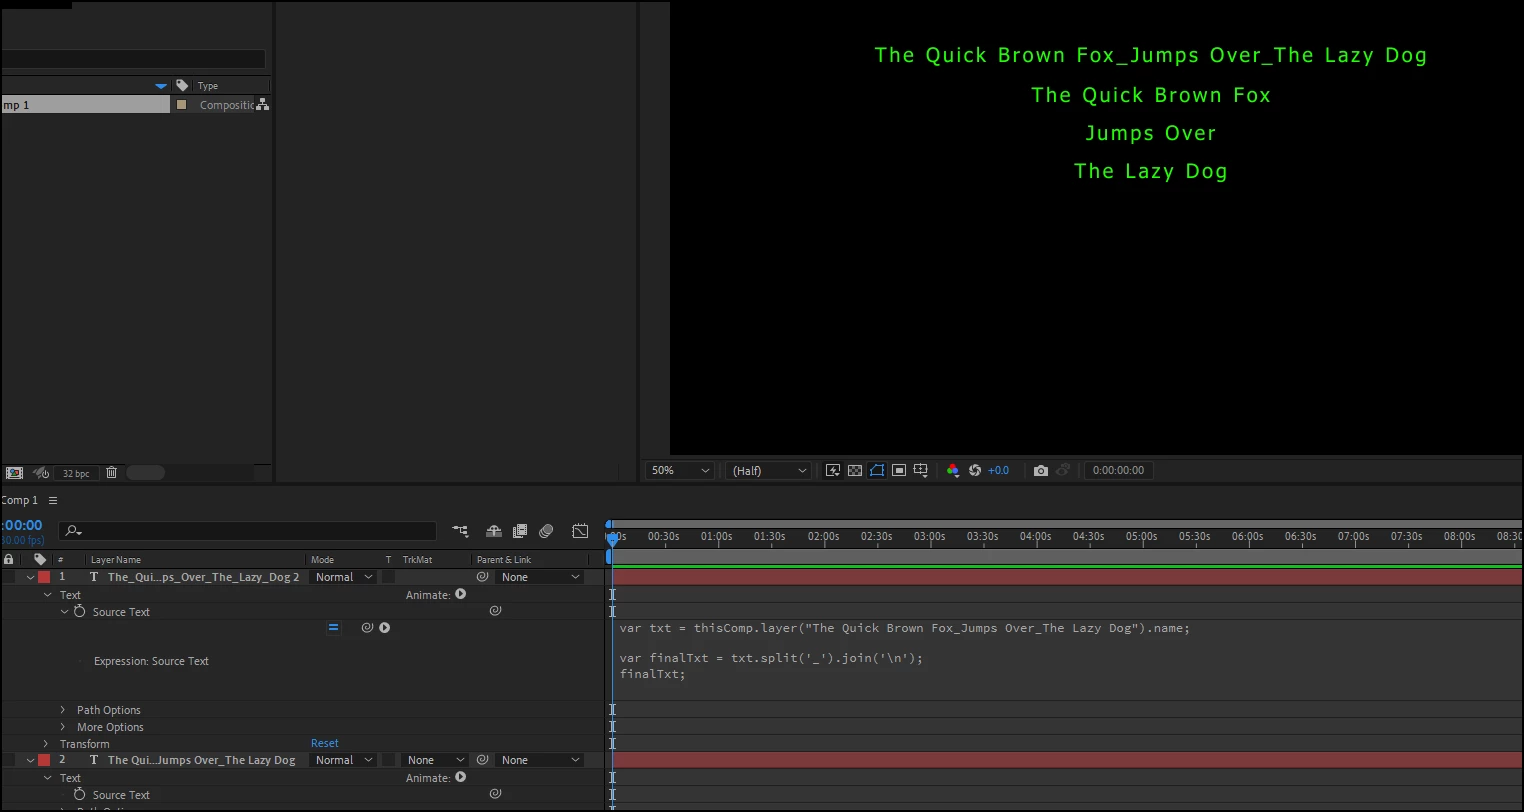Collapse Text group of layer 1
This screenshot has height=812, width=1524.
click(47, 595)
